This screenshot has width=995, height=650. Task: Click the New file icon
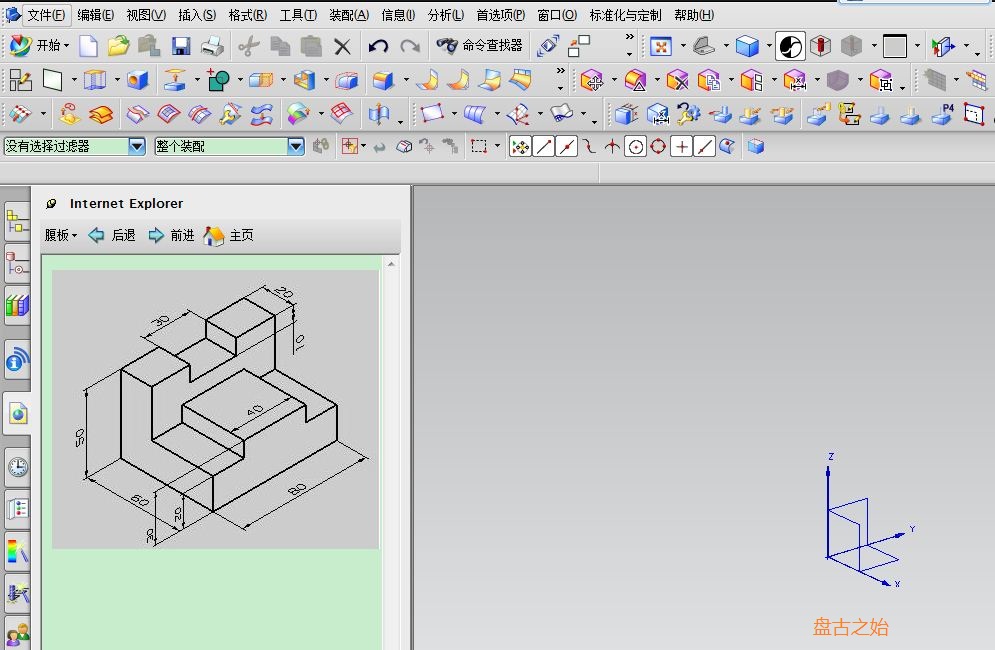point(89,46)
